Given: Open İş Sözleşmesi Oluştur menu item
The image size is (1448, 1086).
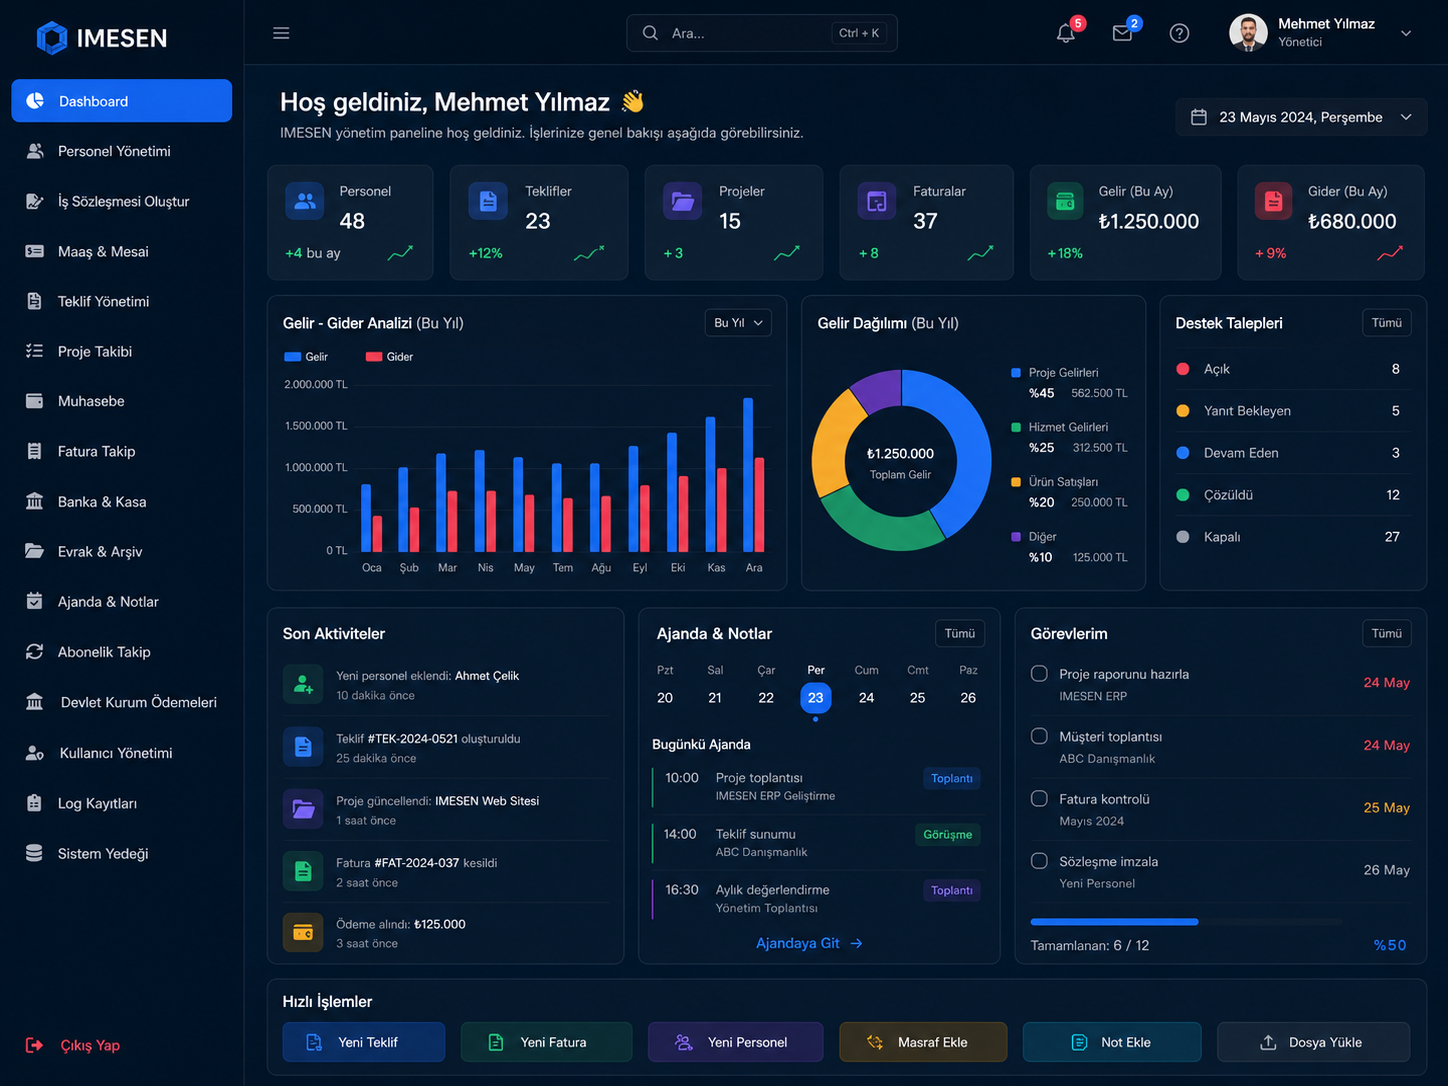Looking at the screenshot, I should click(122, 201).
